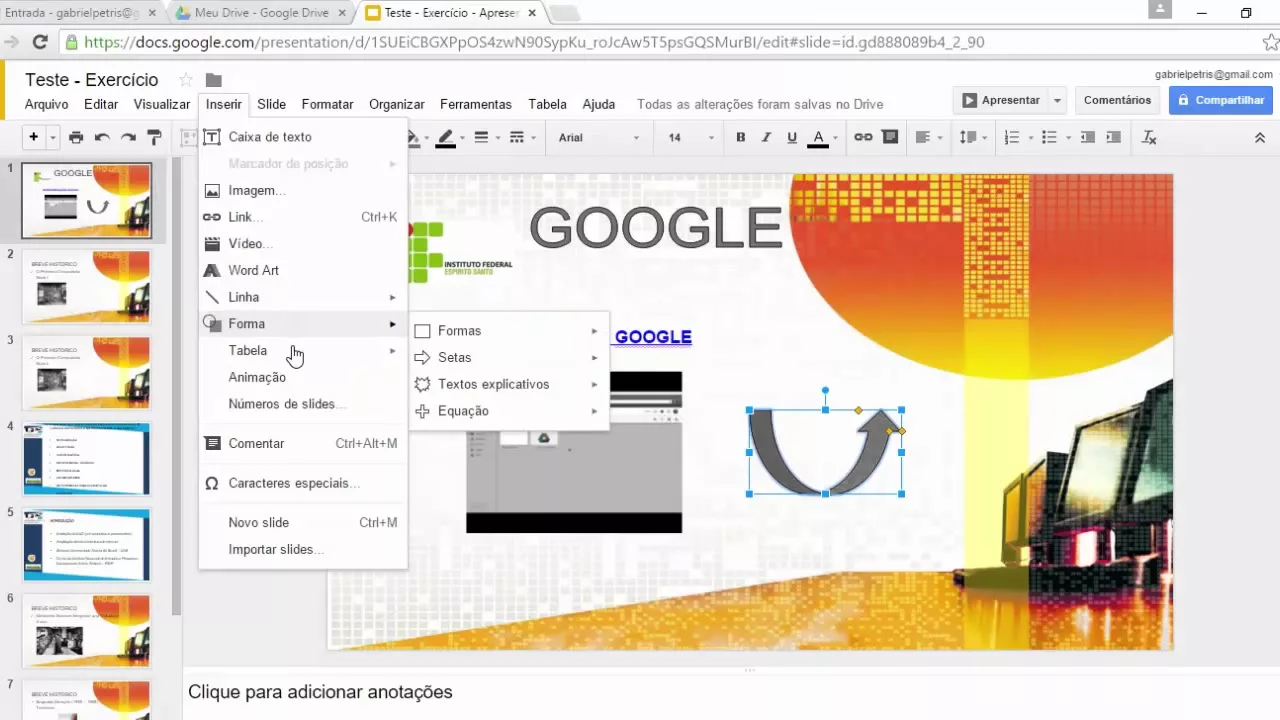
Task: Click the insert link chain icon in toolbar
Action: click(862, 137)
